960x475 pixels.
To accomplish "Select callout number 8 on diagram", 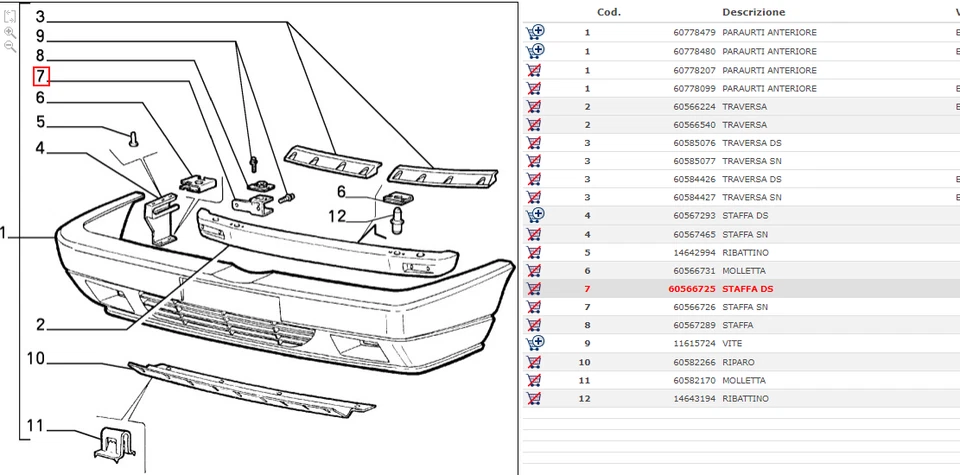I will click(x=40, y=56).
